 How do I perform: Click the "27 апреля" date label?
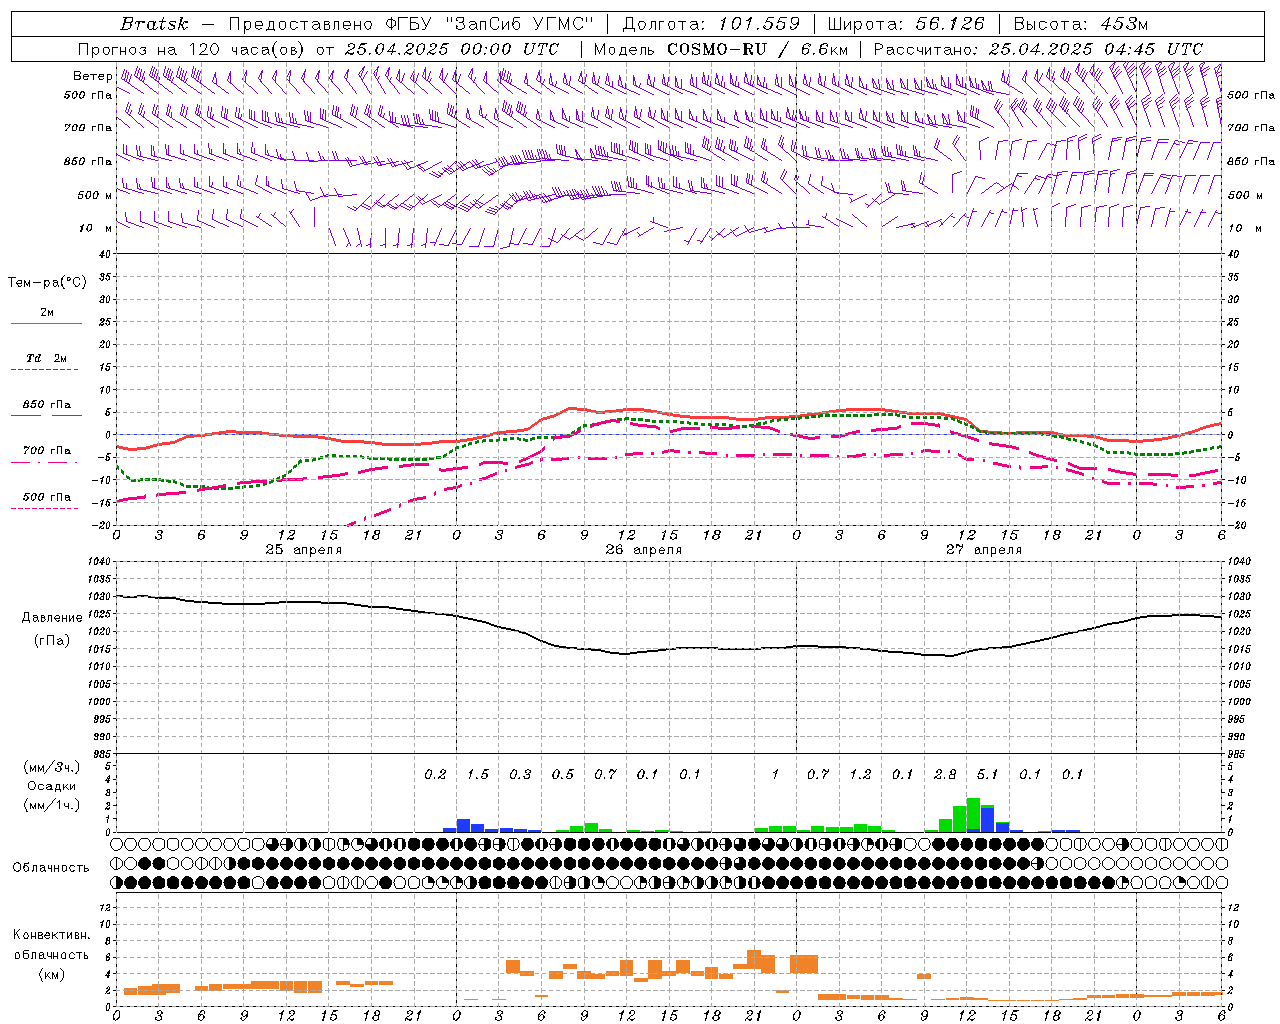[x=984, y=550]
